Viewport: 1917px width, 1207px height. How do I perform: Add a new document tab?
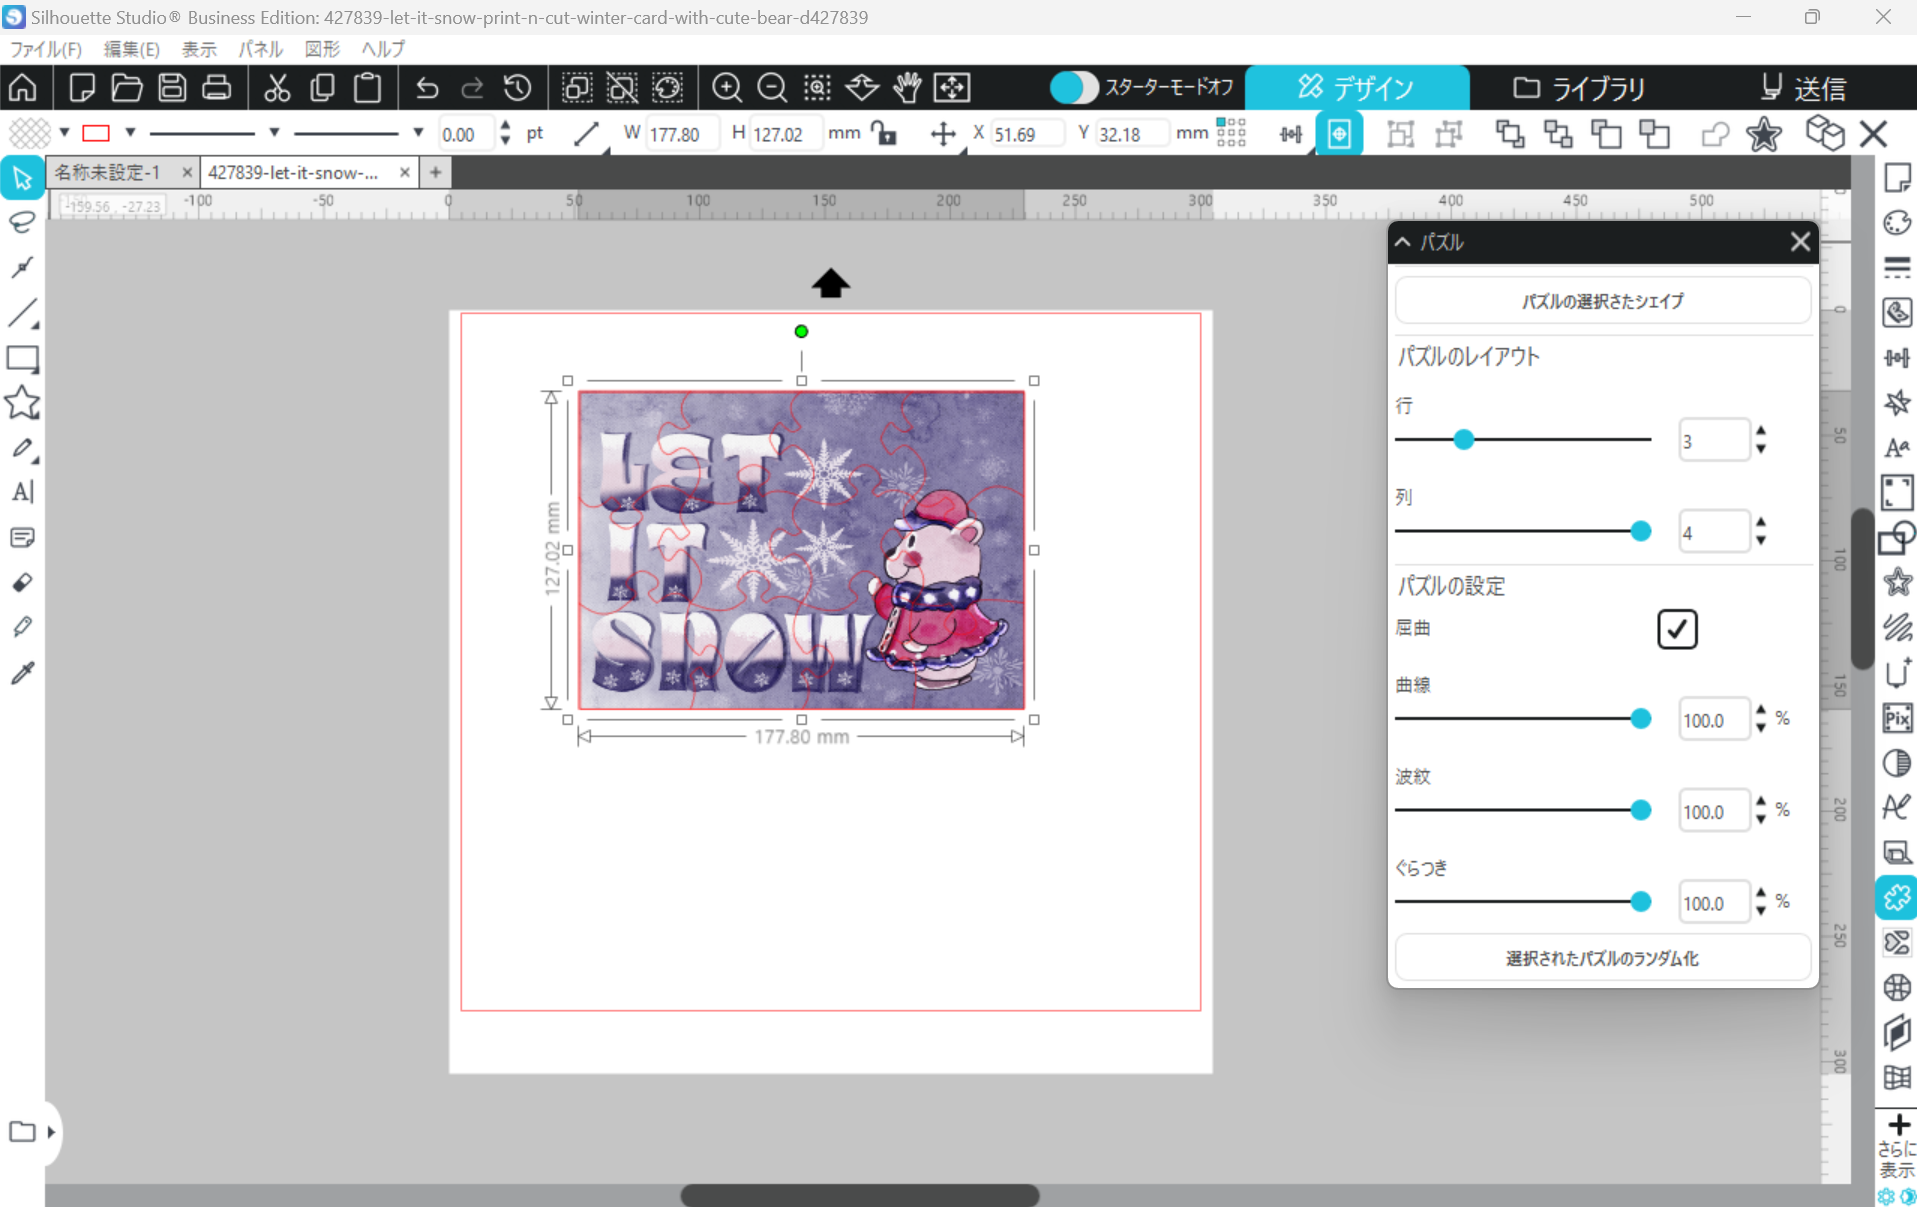pyautogui.click(x=435, y=172)
